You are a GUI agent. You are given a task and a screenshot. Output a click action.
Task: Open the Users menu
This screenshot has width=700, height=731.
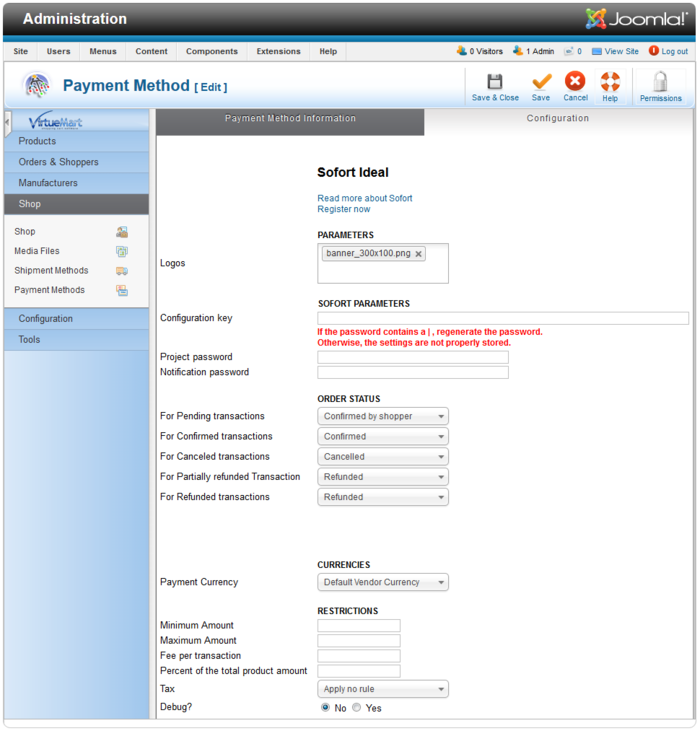pos(58,51)
